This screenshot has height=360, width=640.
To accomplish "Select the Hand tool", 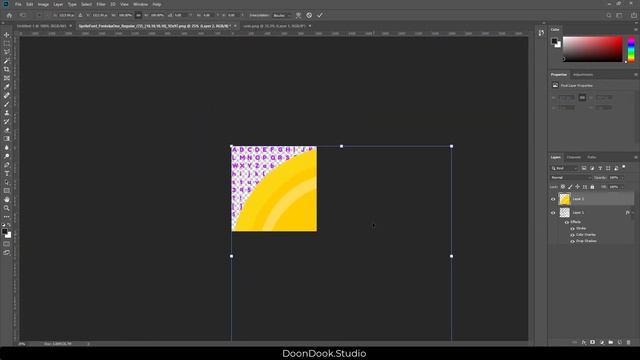I will pyautogui.click(x=7, y=199).
